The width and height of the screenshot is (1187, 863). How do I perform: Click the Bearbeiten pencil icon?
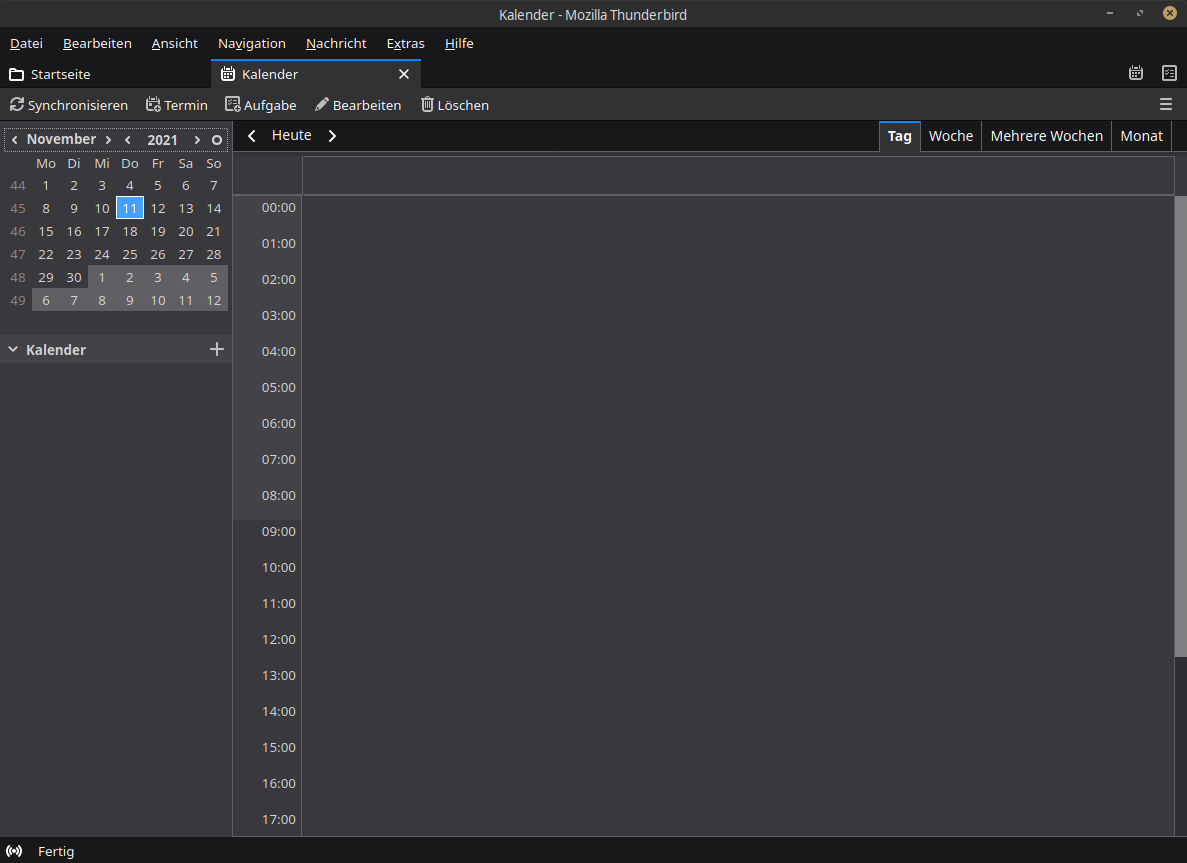tap(322, 105)
